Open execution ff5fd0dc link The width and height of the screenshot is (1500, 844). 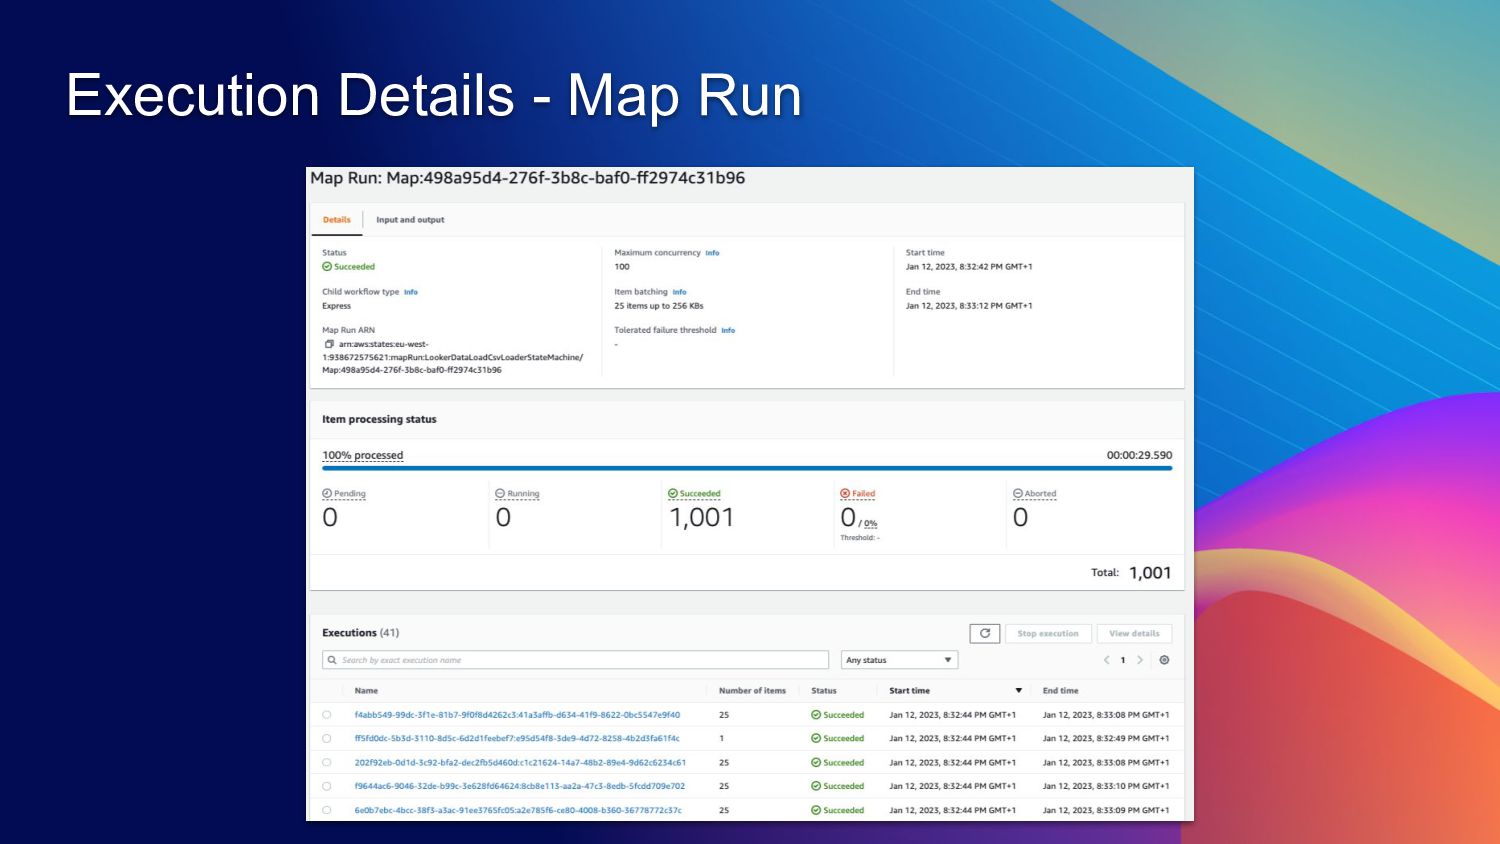point(517,739)
